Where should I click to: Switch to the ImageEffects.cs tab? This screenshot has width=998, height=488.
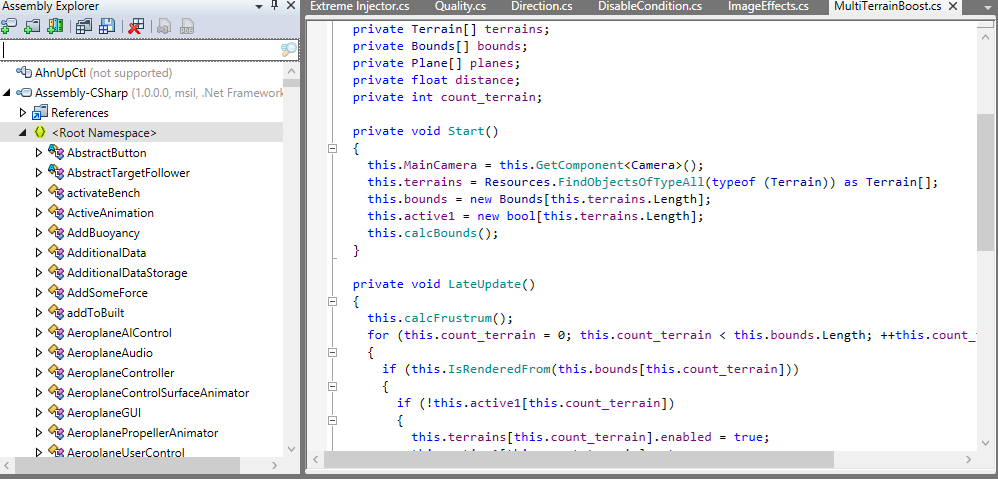coord(767,7)
